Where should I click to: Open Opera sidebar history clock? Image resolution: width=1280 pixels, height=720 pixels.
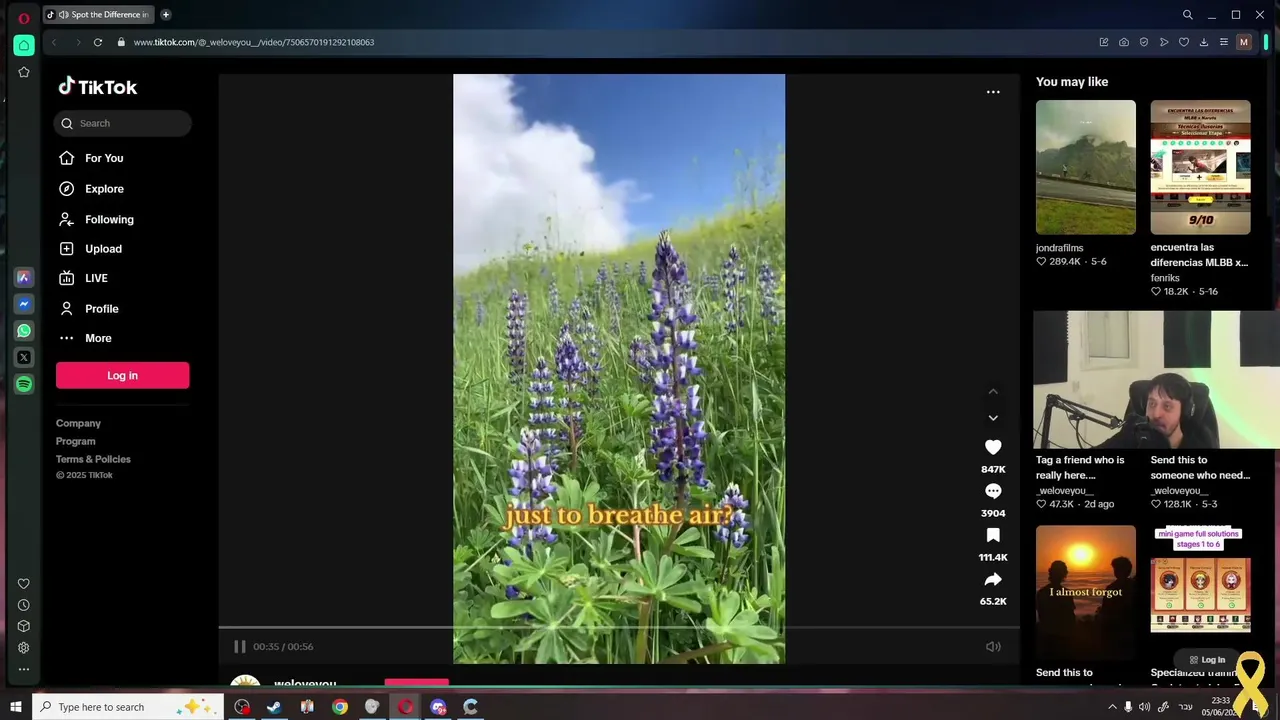(24, 605)
